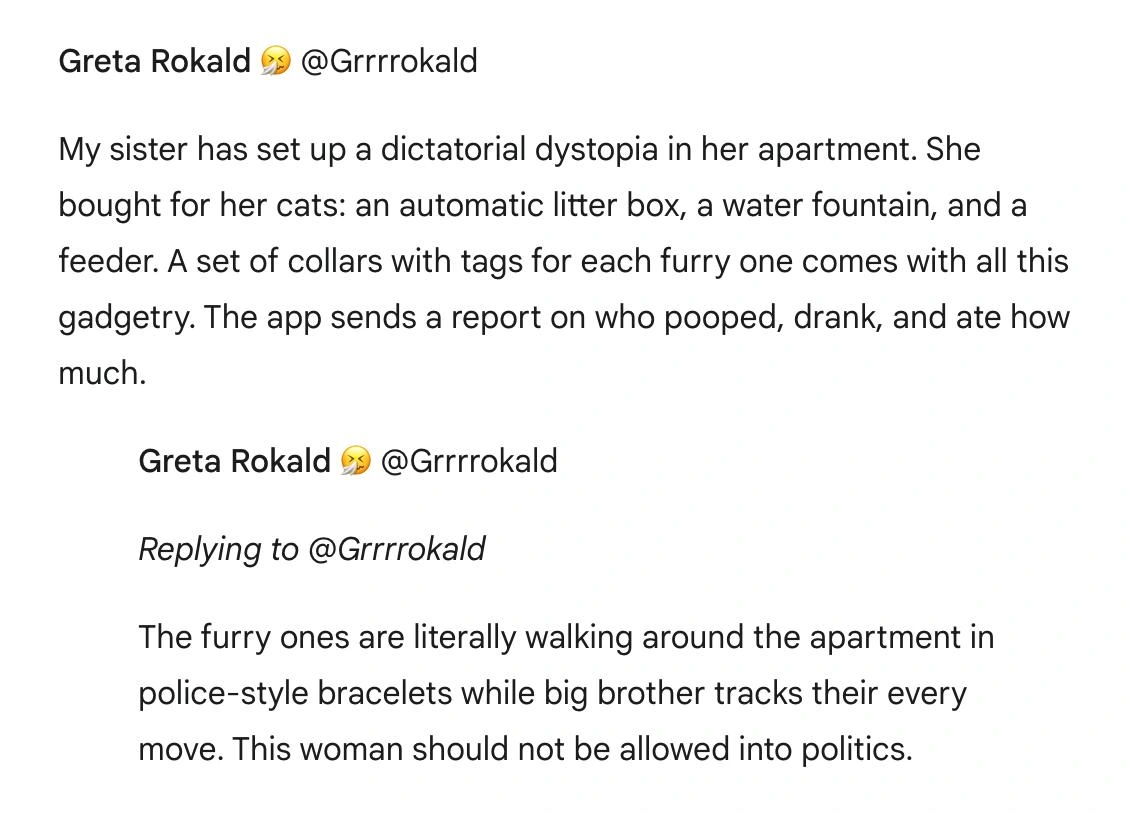Click the 'Replying to' label in the reply
The width and height of the screenshot is (1132, 814).
pyautogui.click(x=218, y=549)
